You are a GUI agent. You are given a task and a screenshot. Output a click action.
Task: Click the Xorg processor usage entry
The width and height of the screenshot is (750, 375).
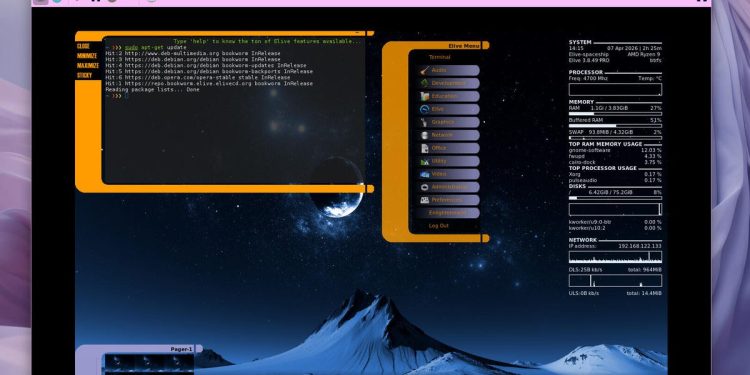615,174
